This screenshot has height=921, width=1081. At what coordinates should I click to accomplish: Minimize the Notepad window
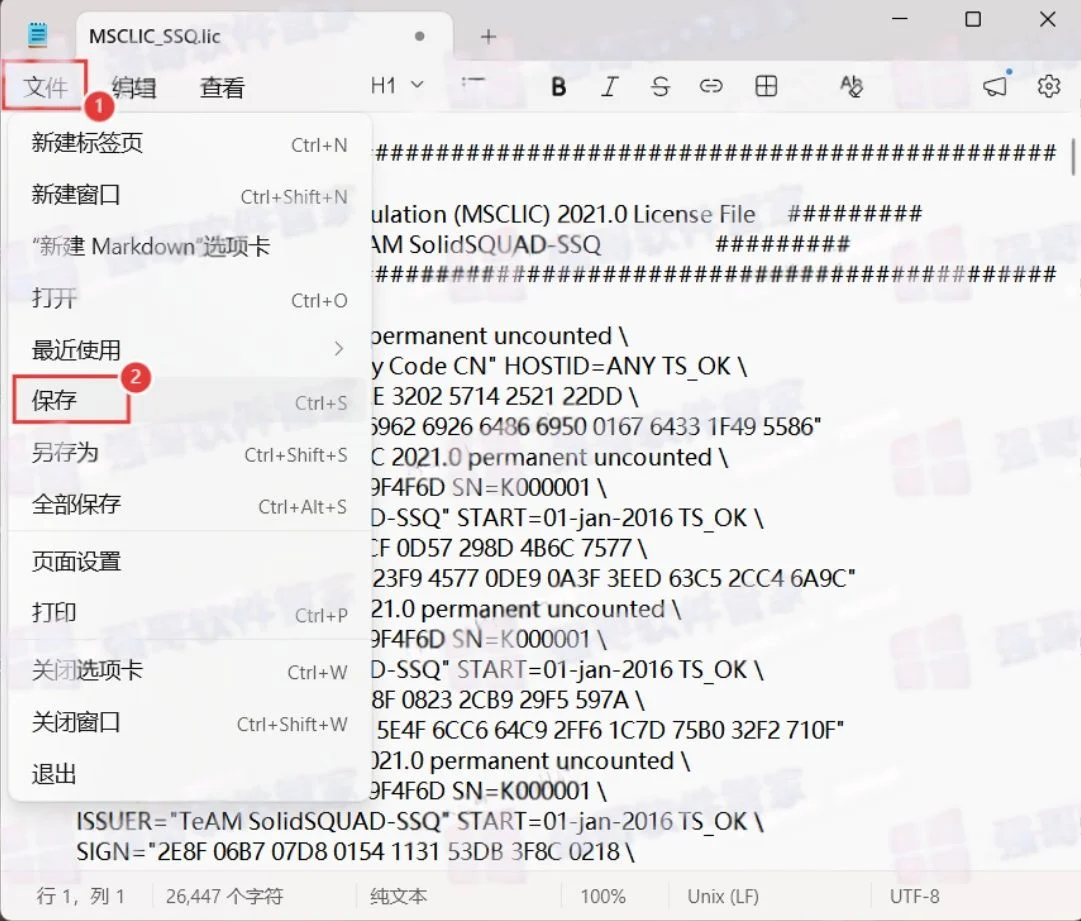click(899, 19)
